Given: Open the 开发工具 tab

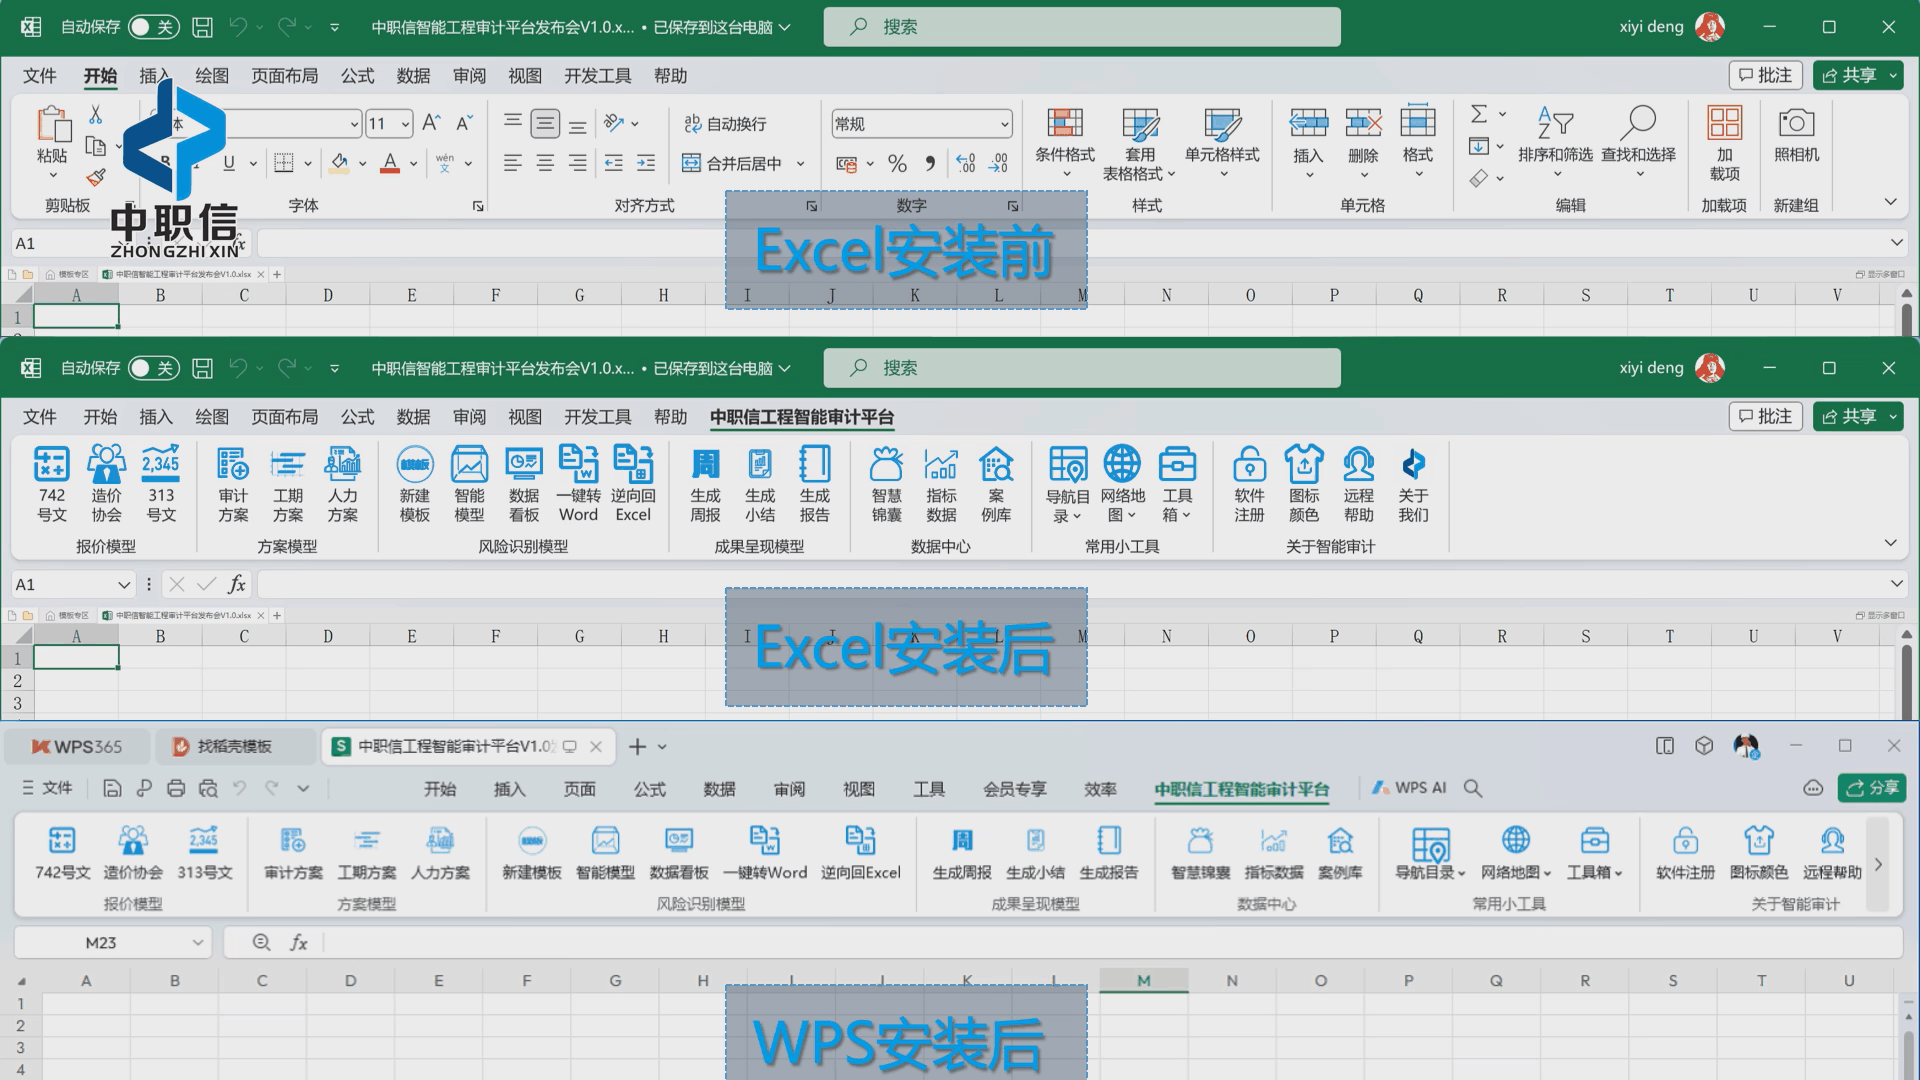Looking at the screenshot, I should (x=596, y=75).
